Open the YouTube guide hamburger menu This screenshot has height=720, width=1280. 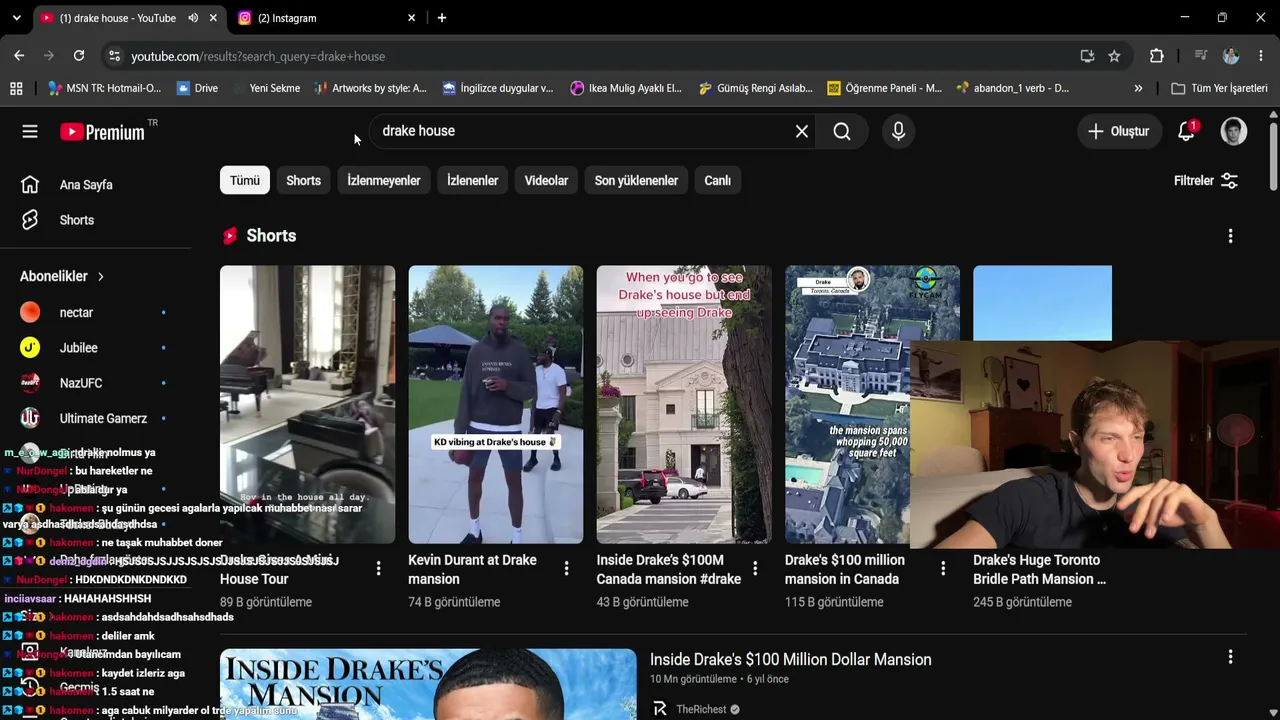pos(30,131)
